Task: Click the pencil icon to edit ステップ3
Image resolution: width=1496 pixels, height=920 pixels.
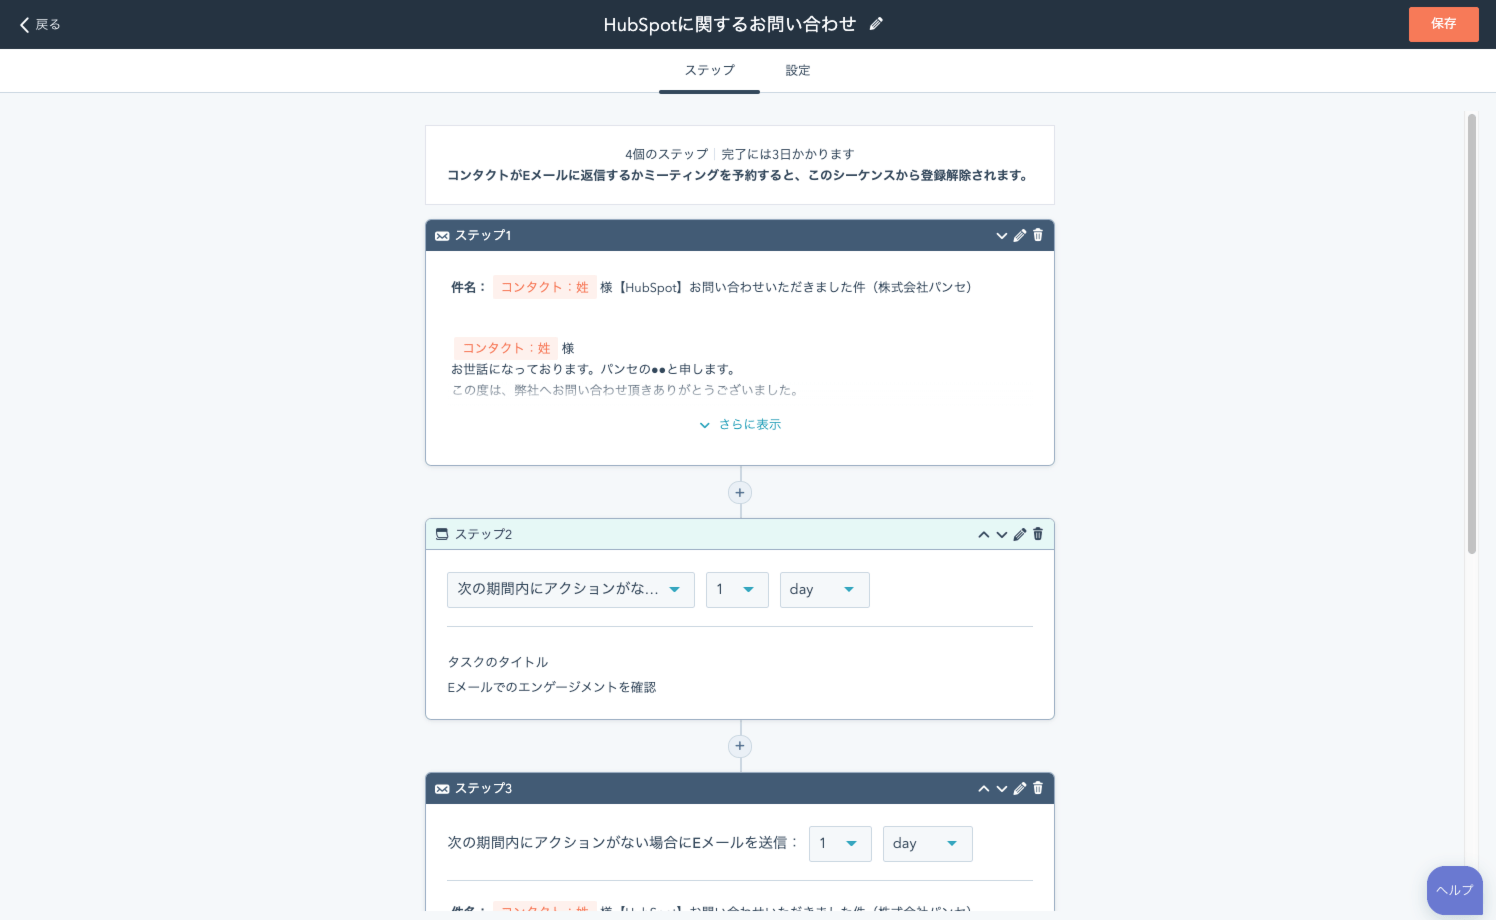Action: tap(1020, 789)
